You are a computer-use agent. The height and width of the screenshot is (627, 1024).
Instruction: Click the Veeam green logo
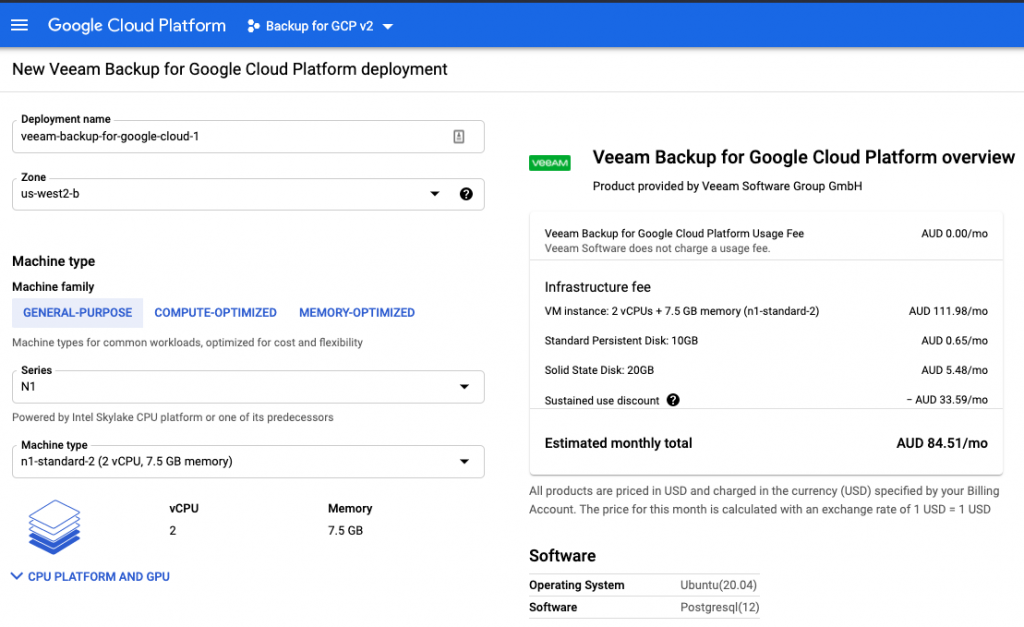(x=549, y=163)
